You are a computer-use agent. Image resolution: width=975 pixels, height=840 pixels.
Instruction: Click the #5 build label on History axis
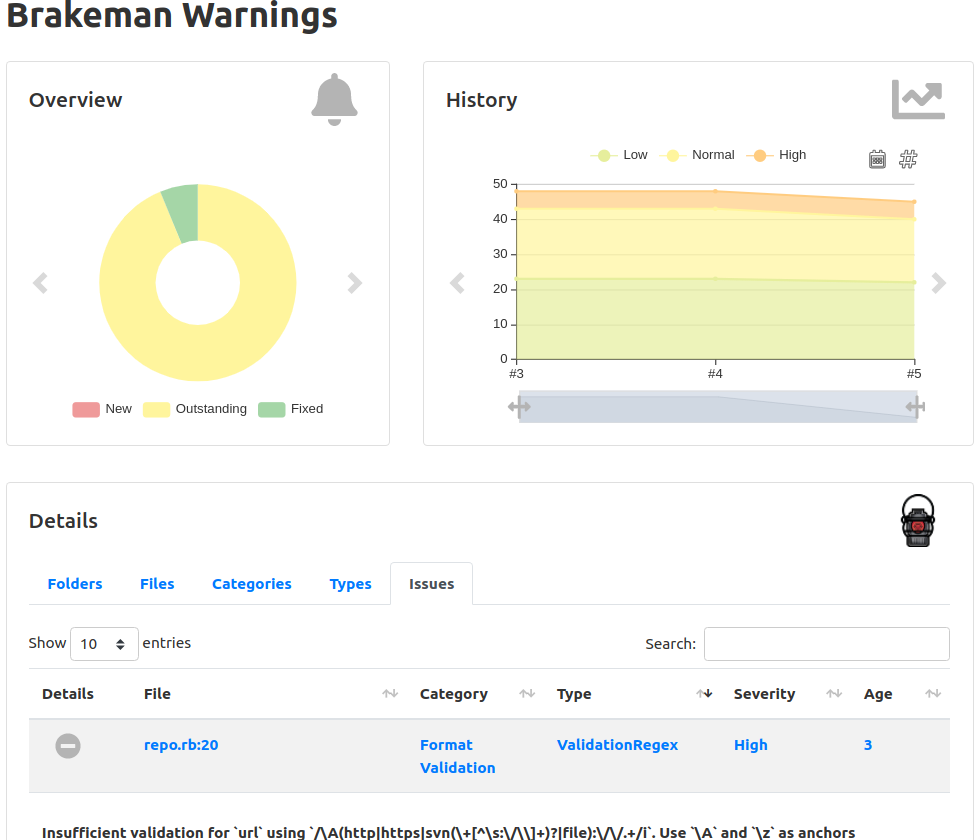click(913, 374)
